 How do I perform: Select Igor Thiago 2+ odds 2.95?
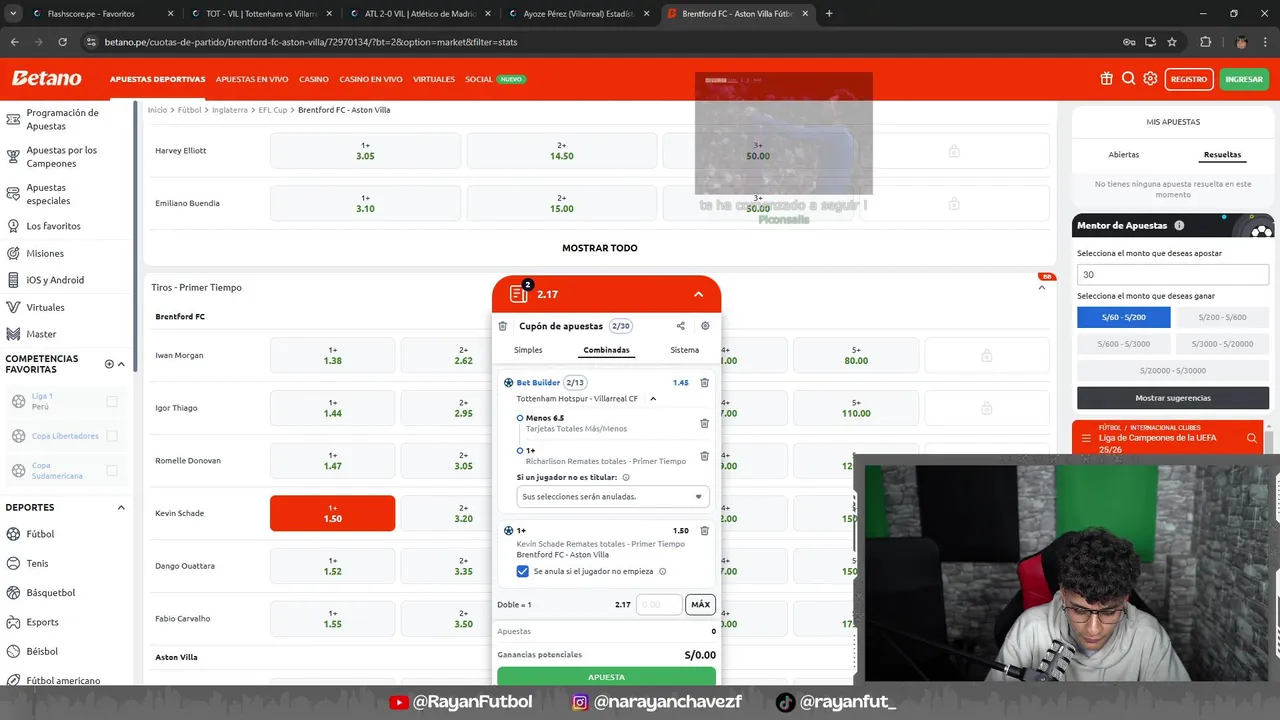pyautogui.click(x=463, y=408)
